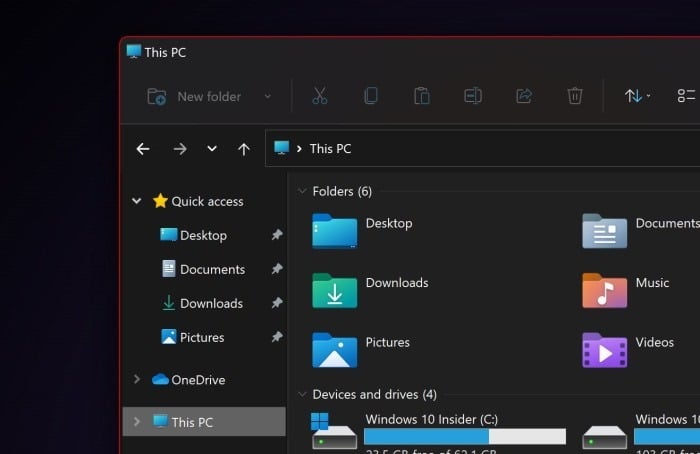Click the PC icon in address bar
Screen dimensions: 700x454
point(282,148)
